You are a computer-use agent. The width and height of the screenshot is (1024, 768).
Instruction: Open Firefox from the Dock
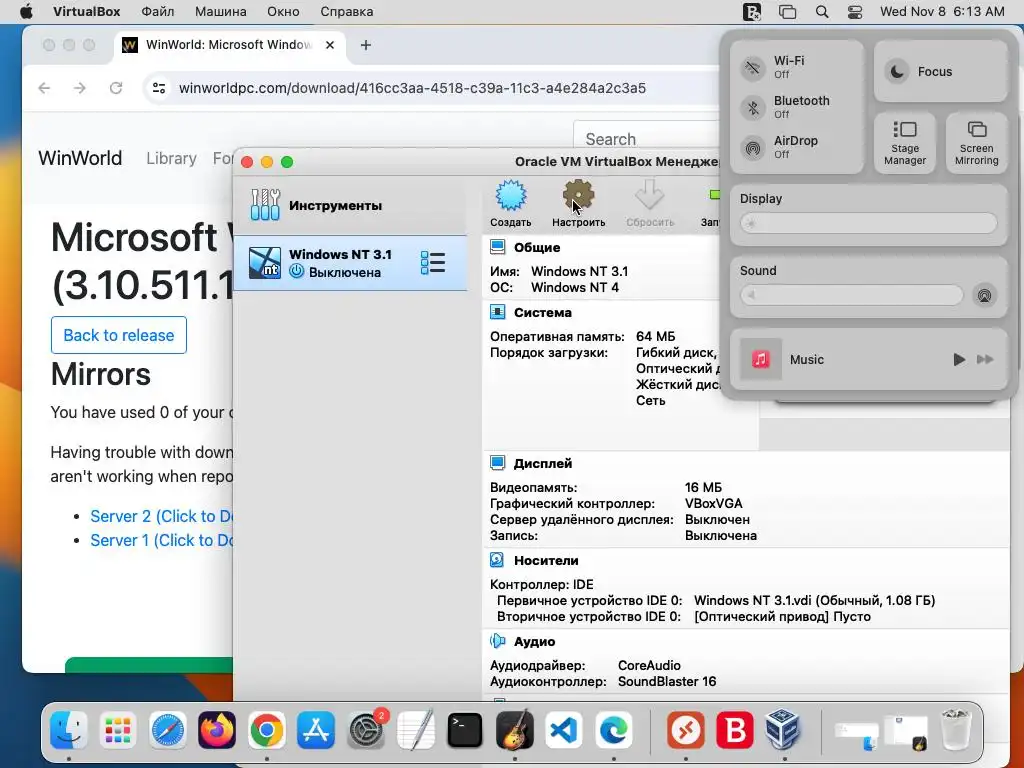(217, 730)
